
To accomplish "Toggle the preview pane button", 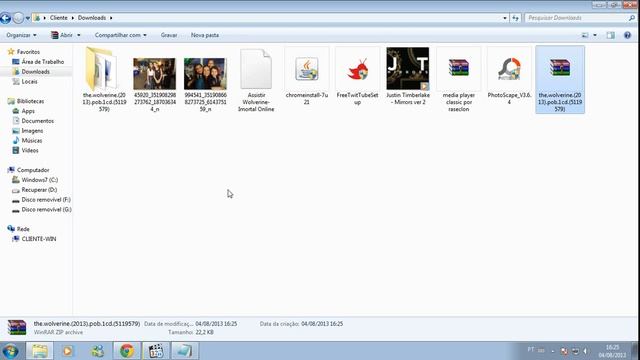I will point(611,35).
